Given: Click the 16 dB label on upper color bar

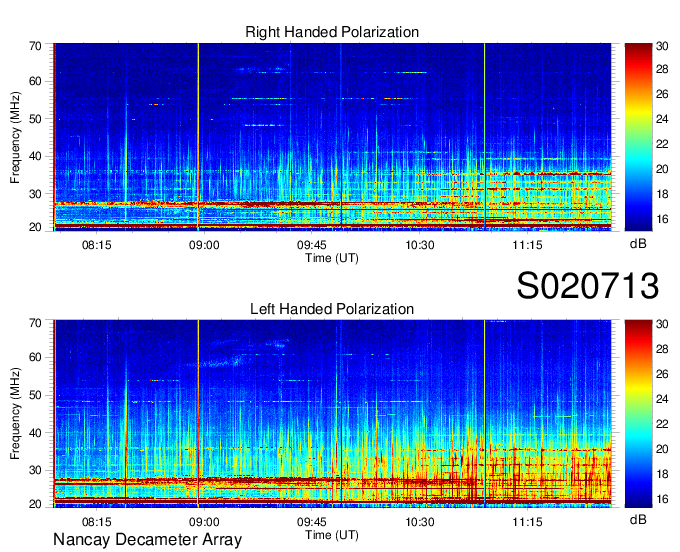Looking at the screenshot, I should (x=662, y=219).
